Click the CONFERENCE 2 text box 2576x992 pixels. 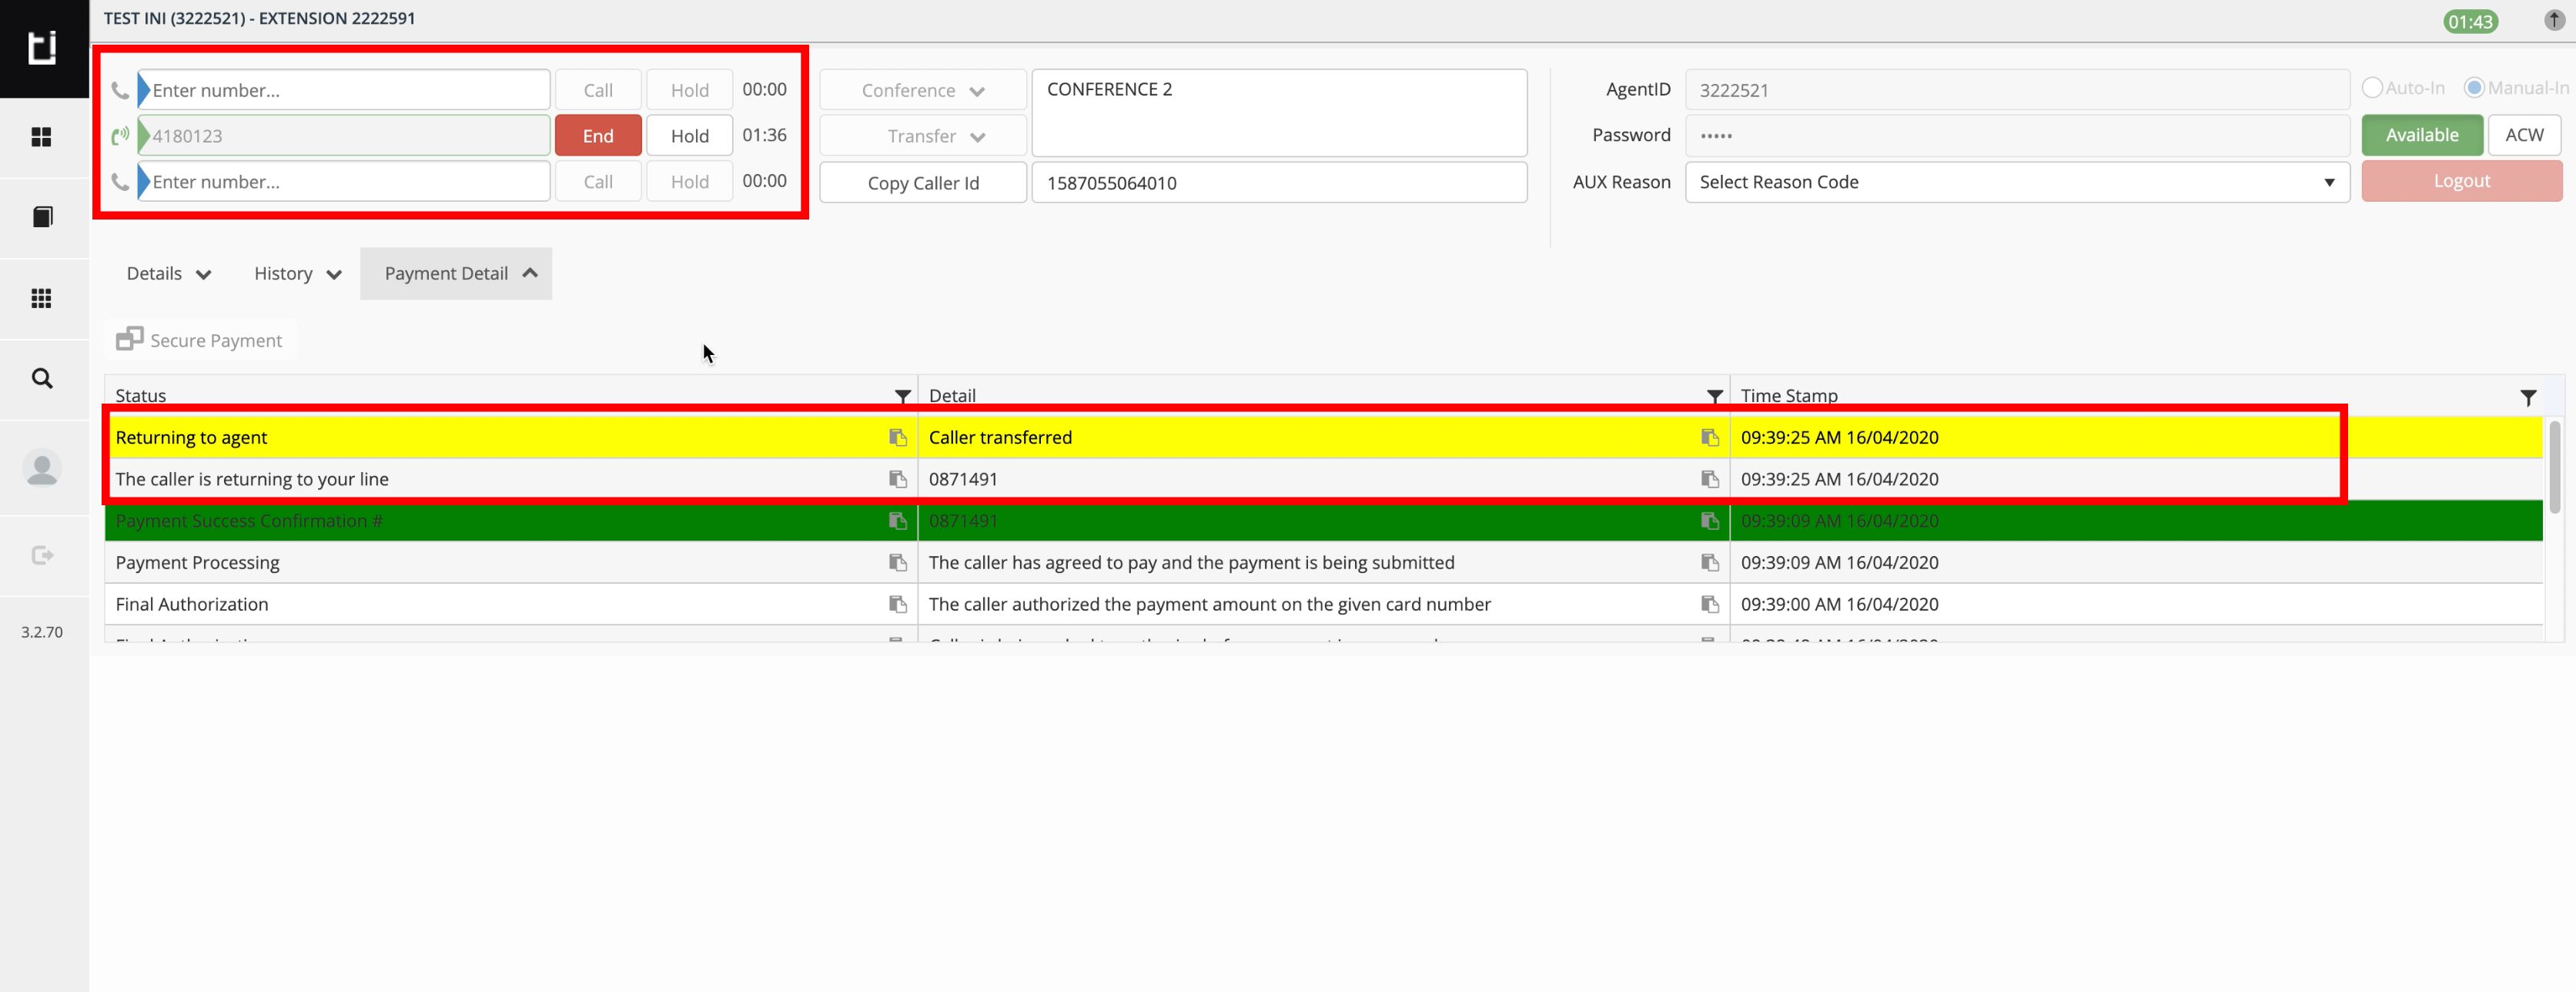click(1279, 113)
